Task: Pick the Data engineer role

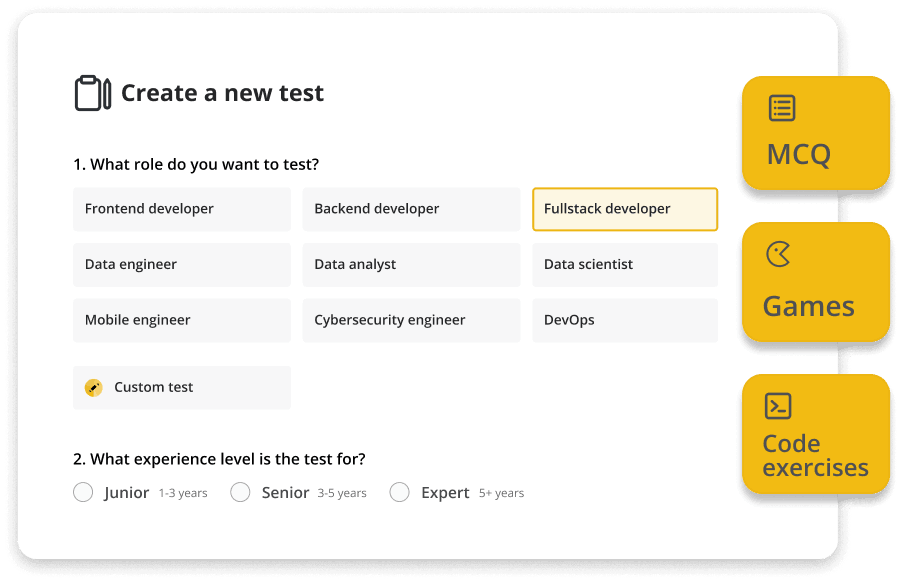Action: tap(182, 265)
